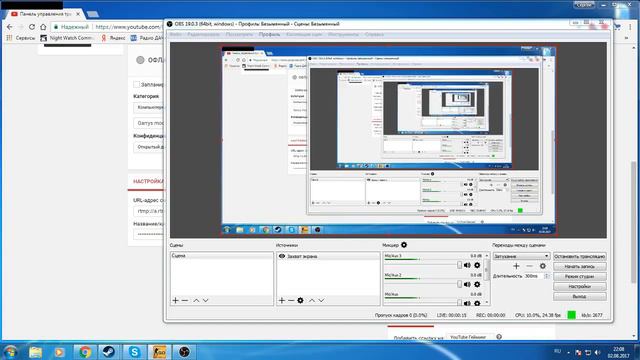Open Категория dropdown on YouTube page
640x360 pixels.
pos(148,108)
